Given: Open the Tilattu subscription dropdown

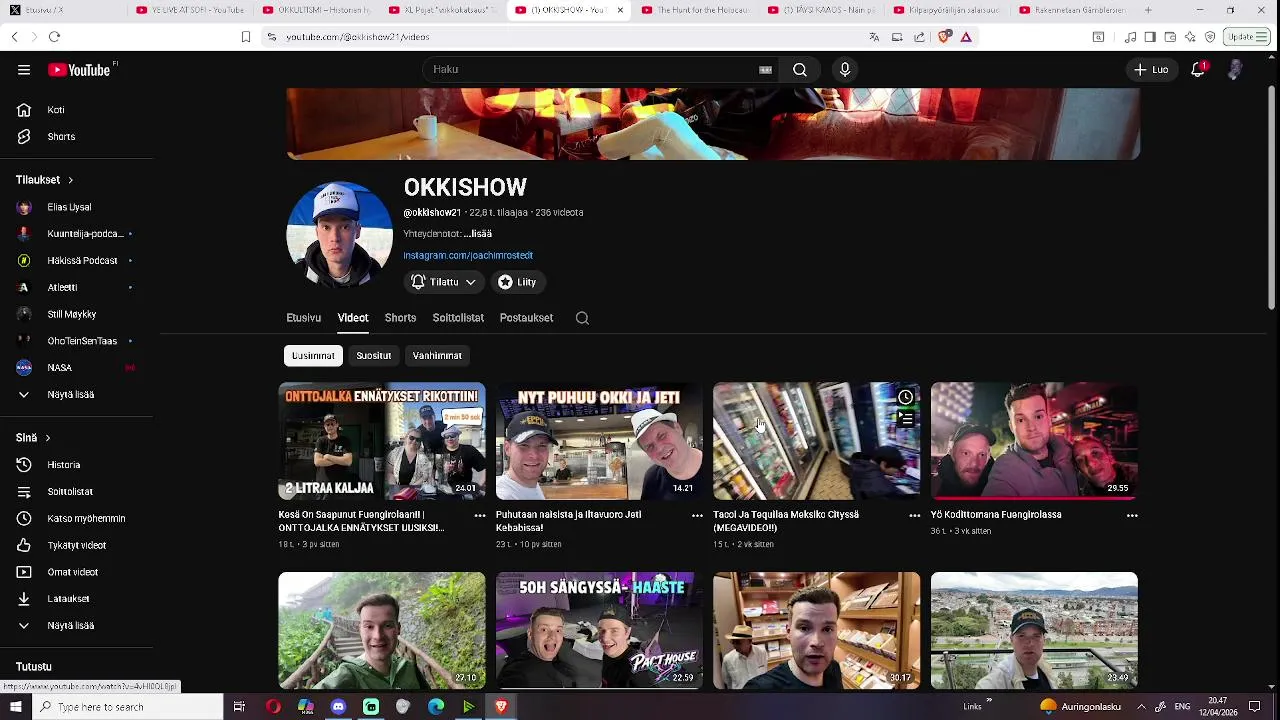Looking at the screenshot, I should point(443,283).
